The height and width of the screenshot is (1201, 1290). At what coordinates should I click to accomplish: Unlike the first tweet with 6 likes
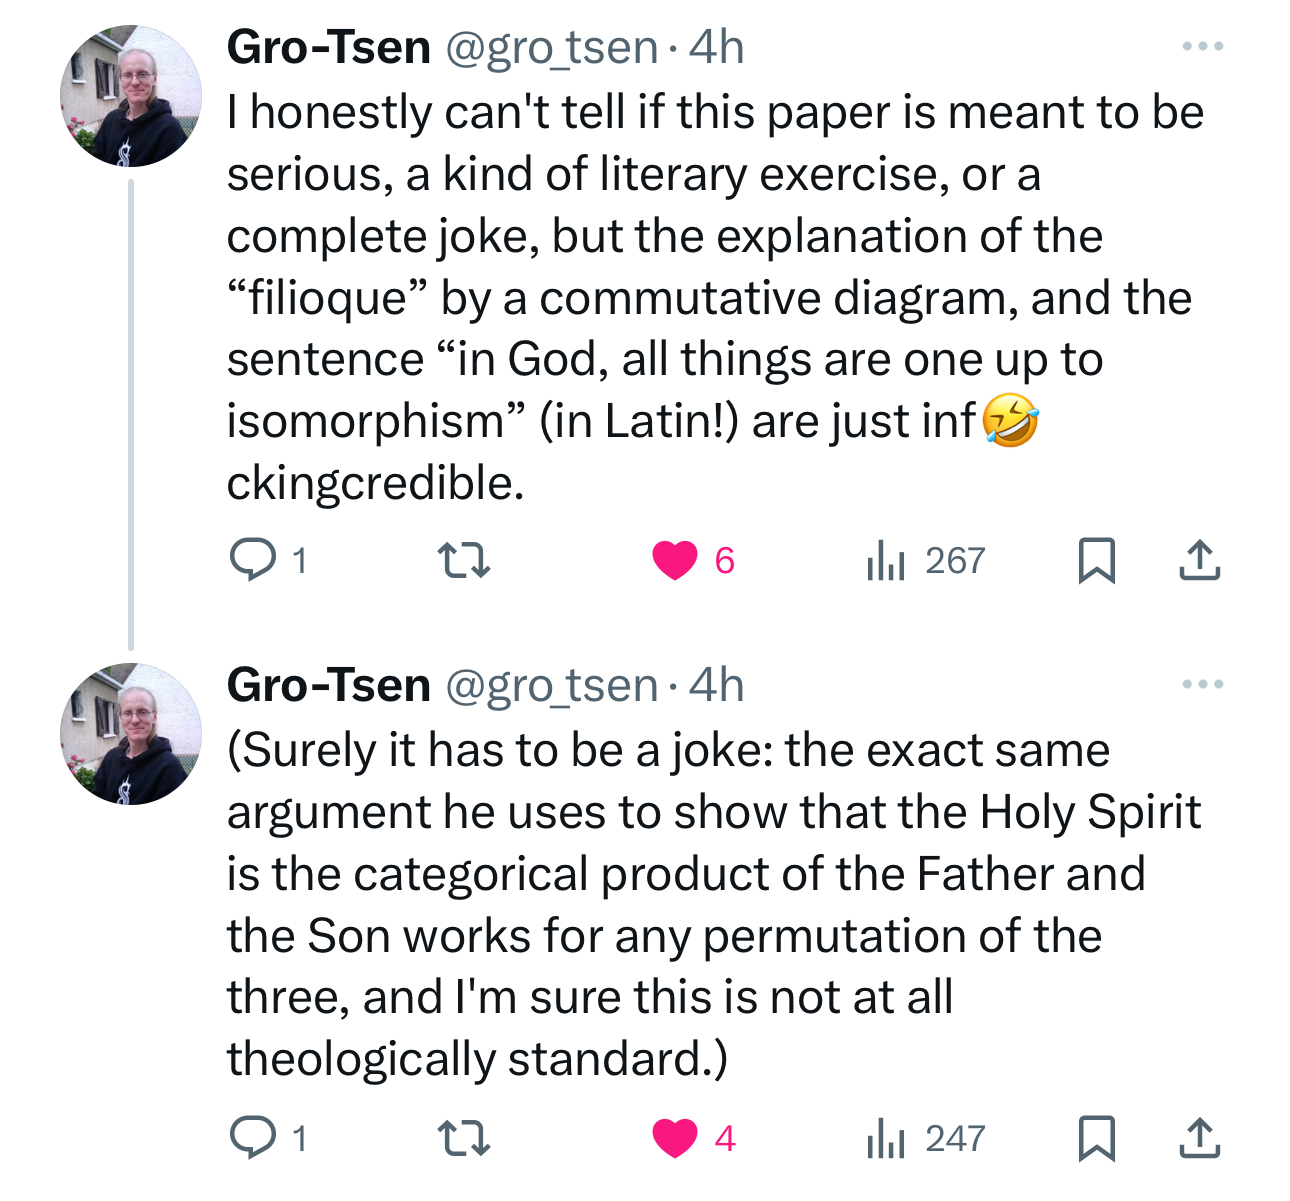(675, 560)
